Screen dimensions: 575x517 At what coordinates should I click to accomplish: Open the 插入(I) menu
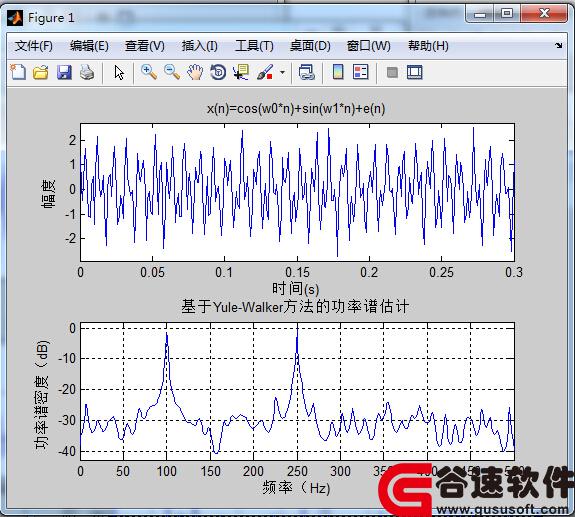point(199,46)
